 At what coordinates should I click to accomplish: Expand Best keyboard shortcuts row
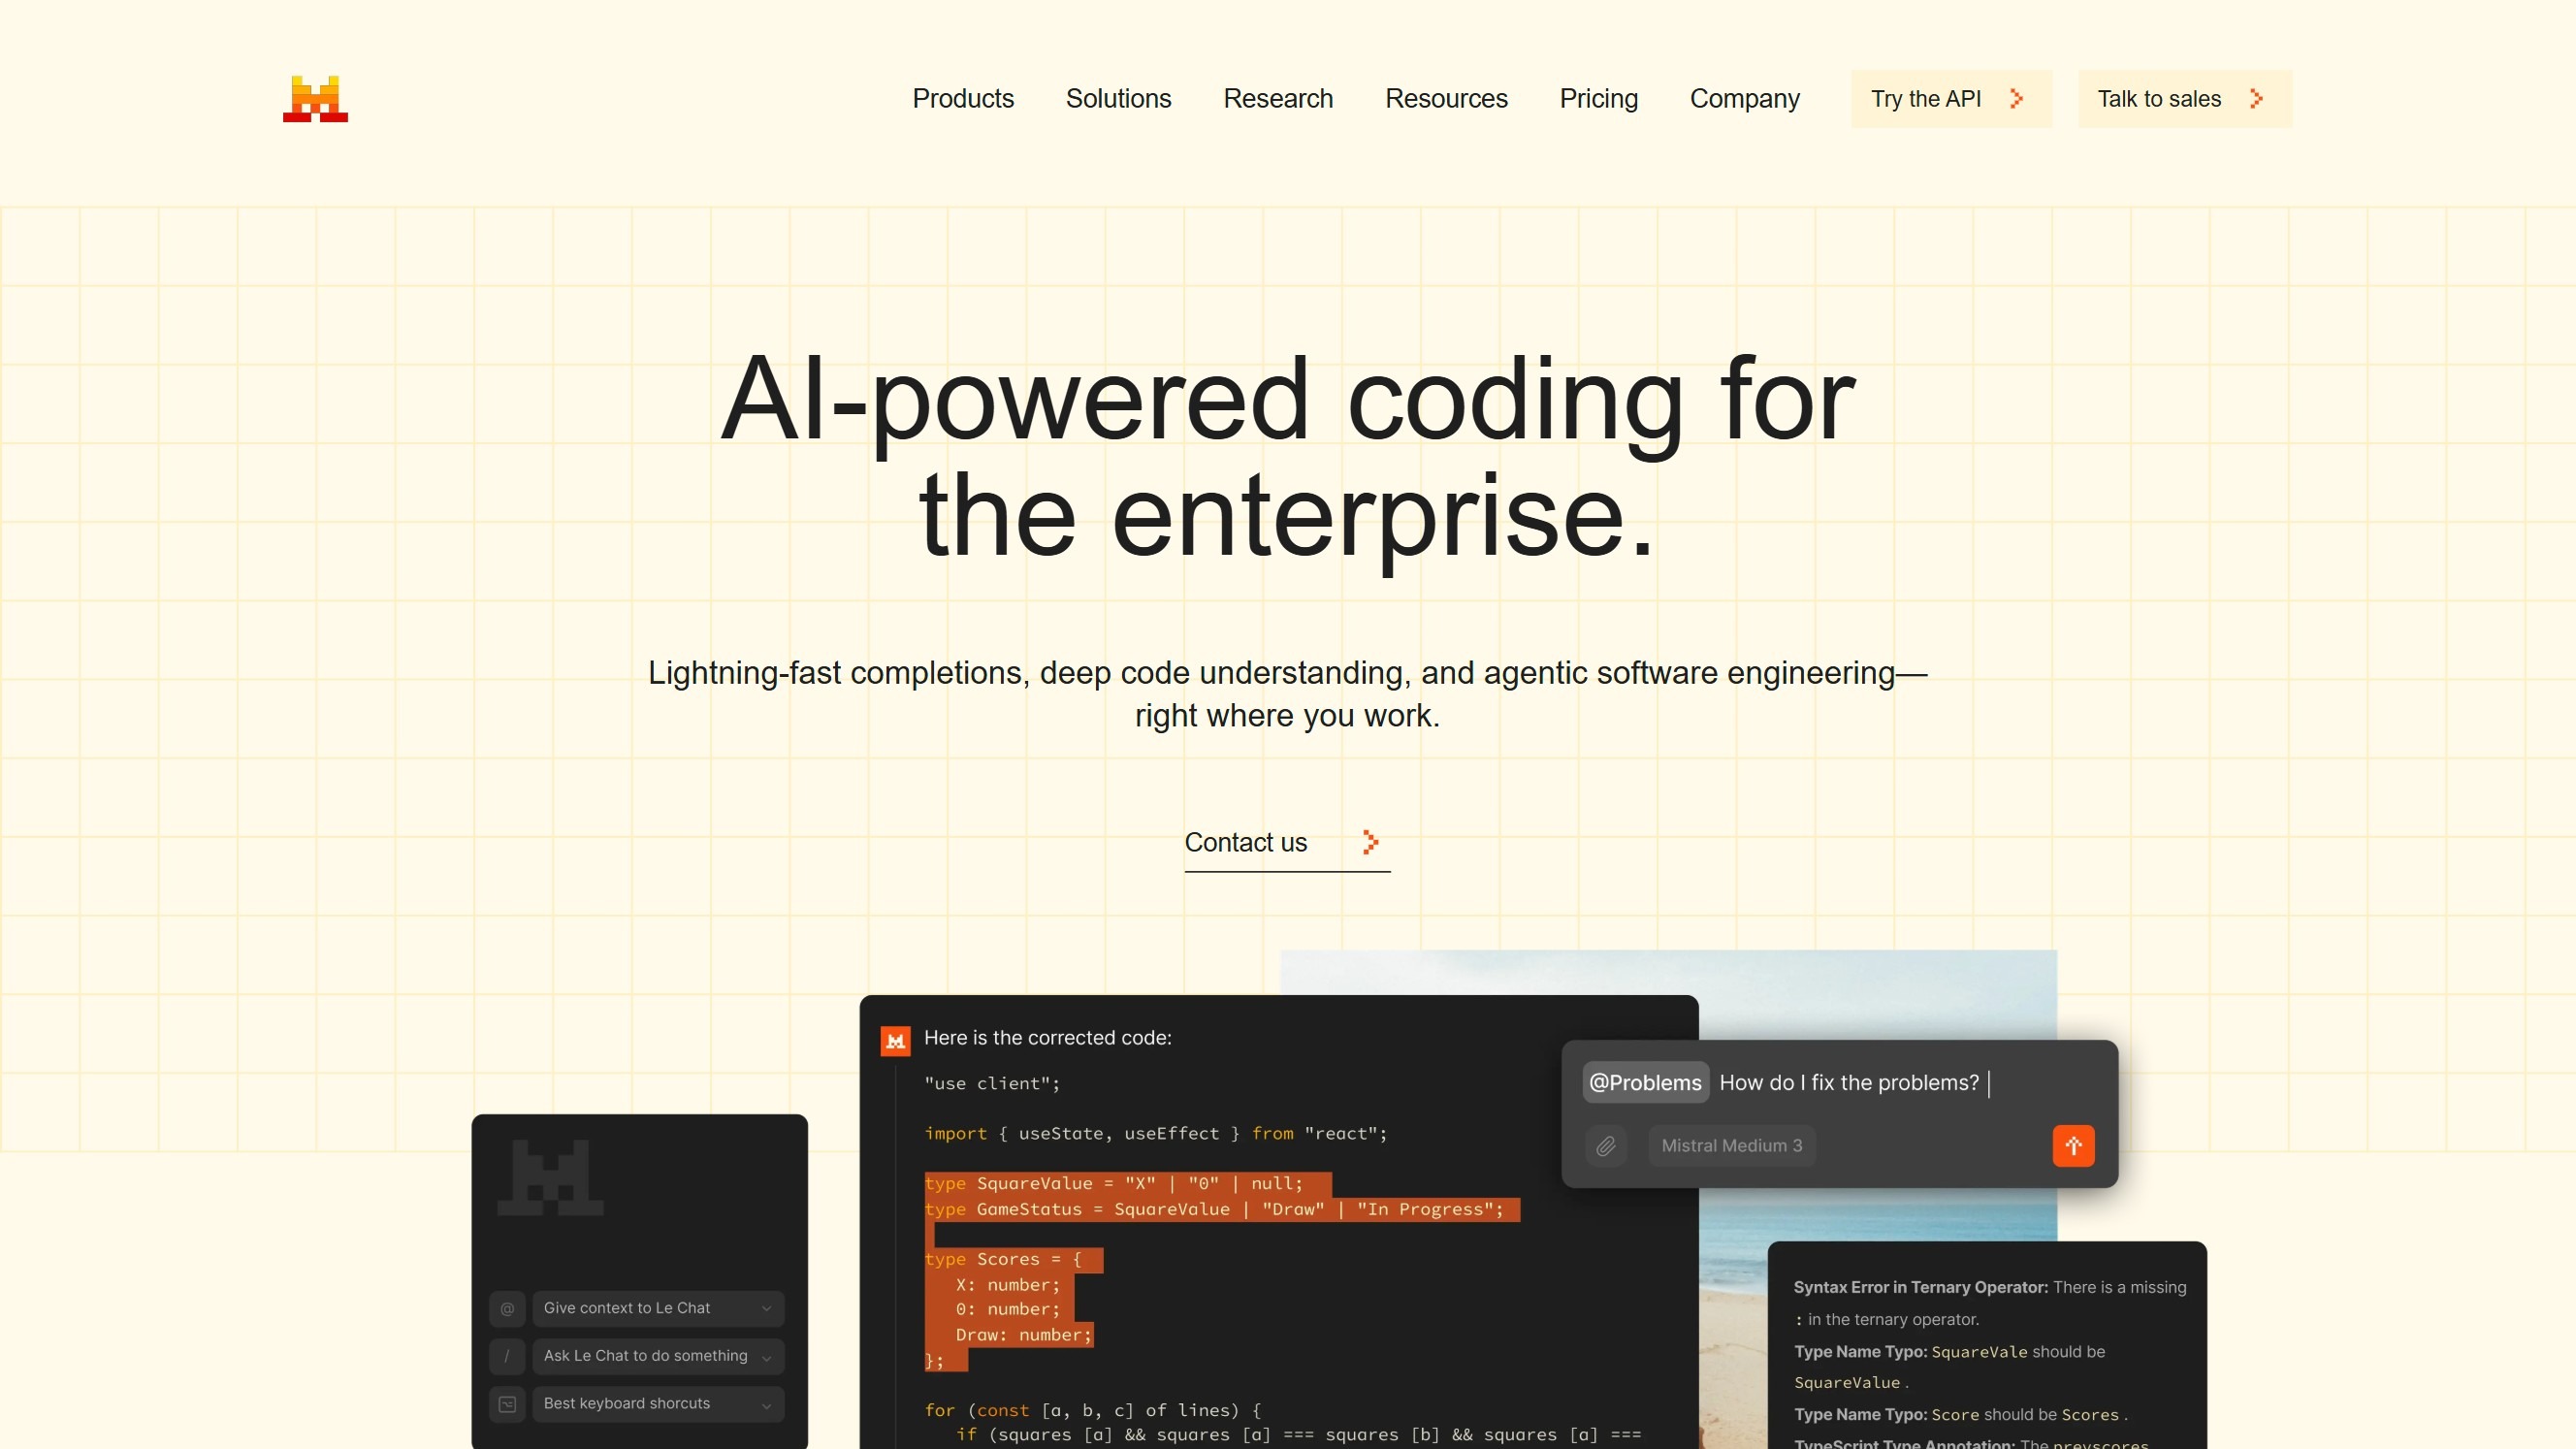tap(766, 1404)
